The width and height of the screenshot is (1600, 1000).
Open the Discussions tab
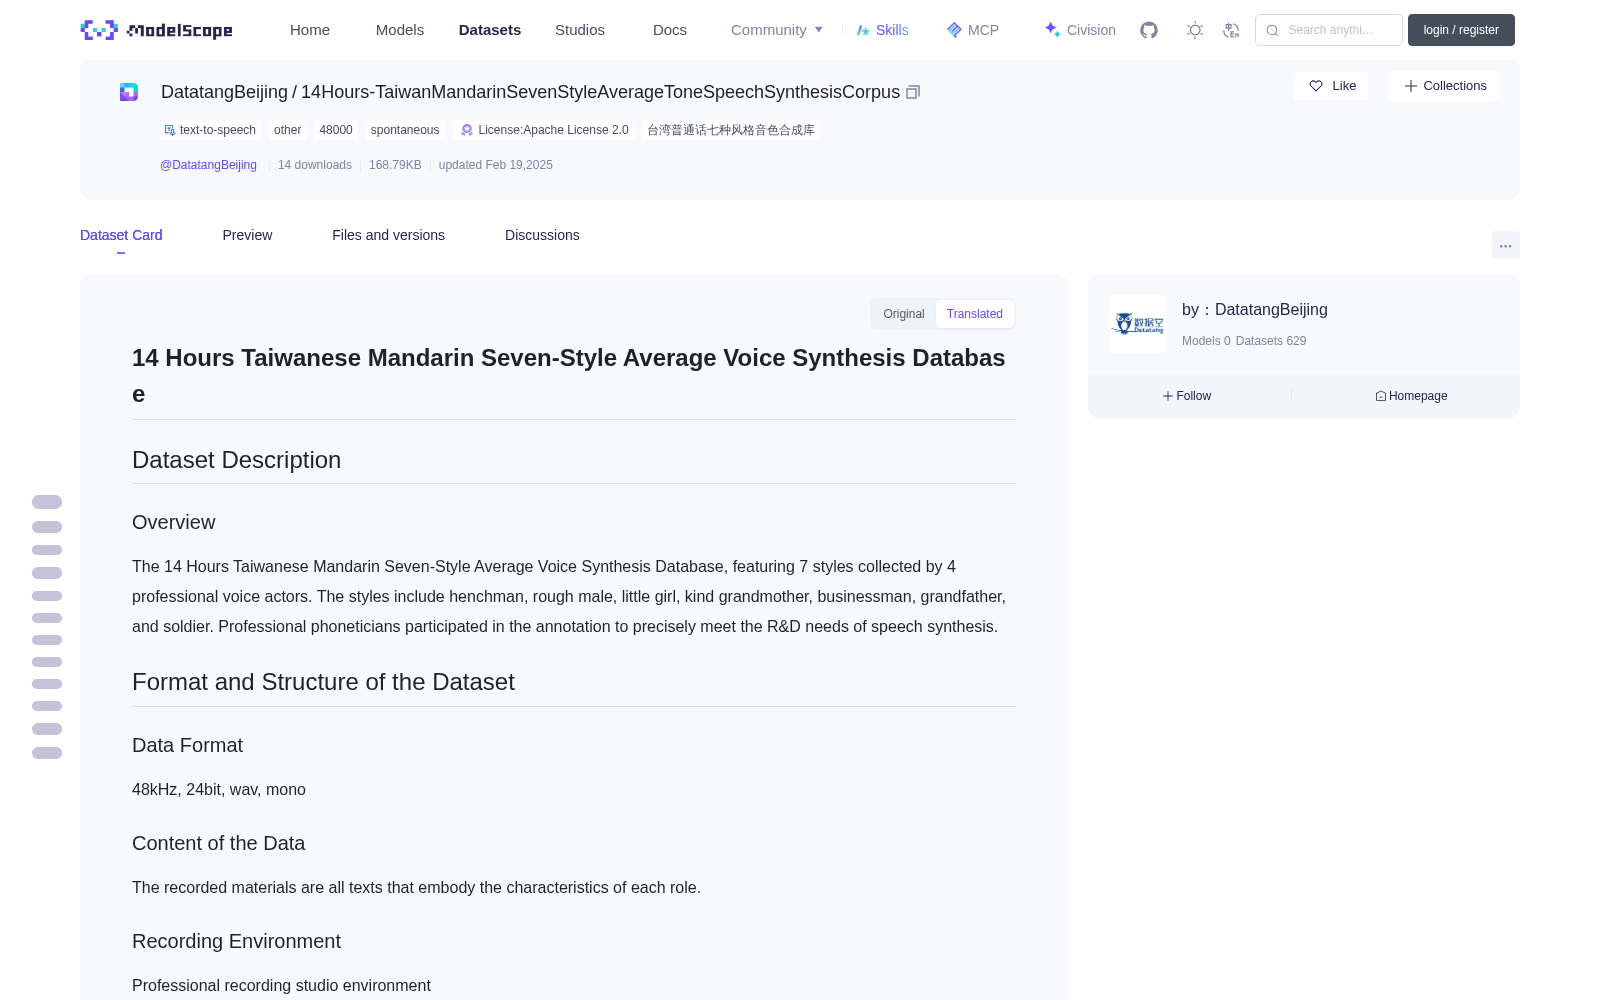542,235
